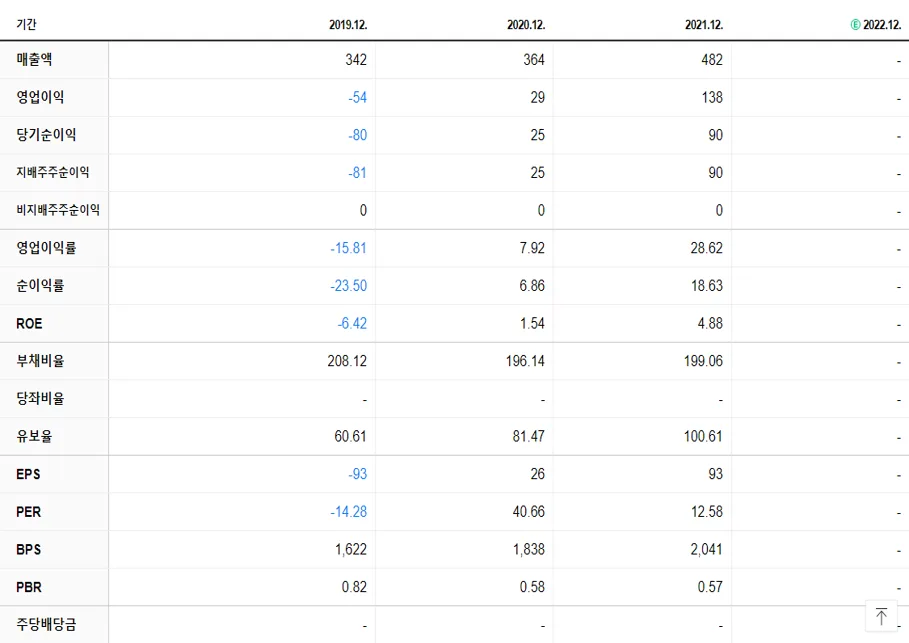This screenshot has height=643, width=909.
Task: Click the 매출액 row label
Action: coord(34,59)
